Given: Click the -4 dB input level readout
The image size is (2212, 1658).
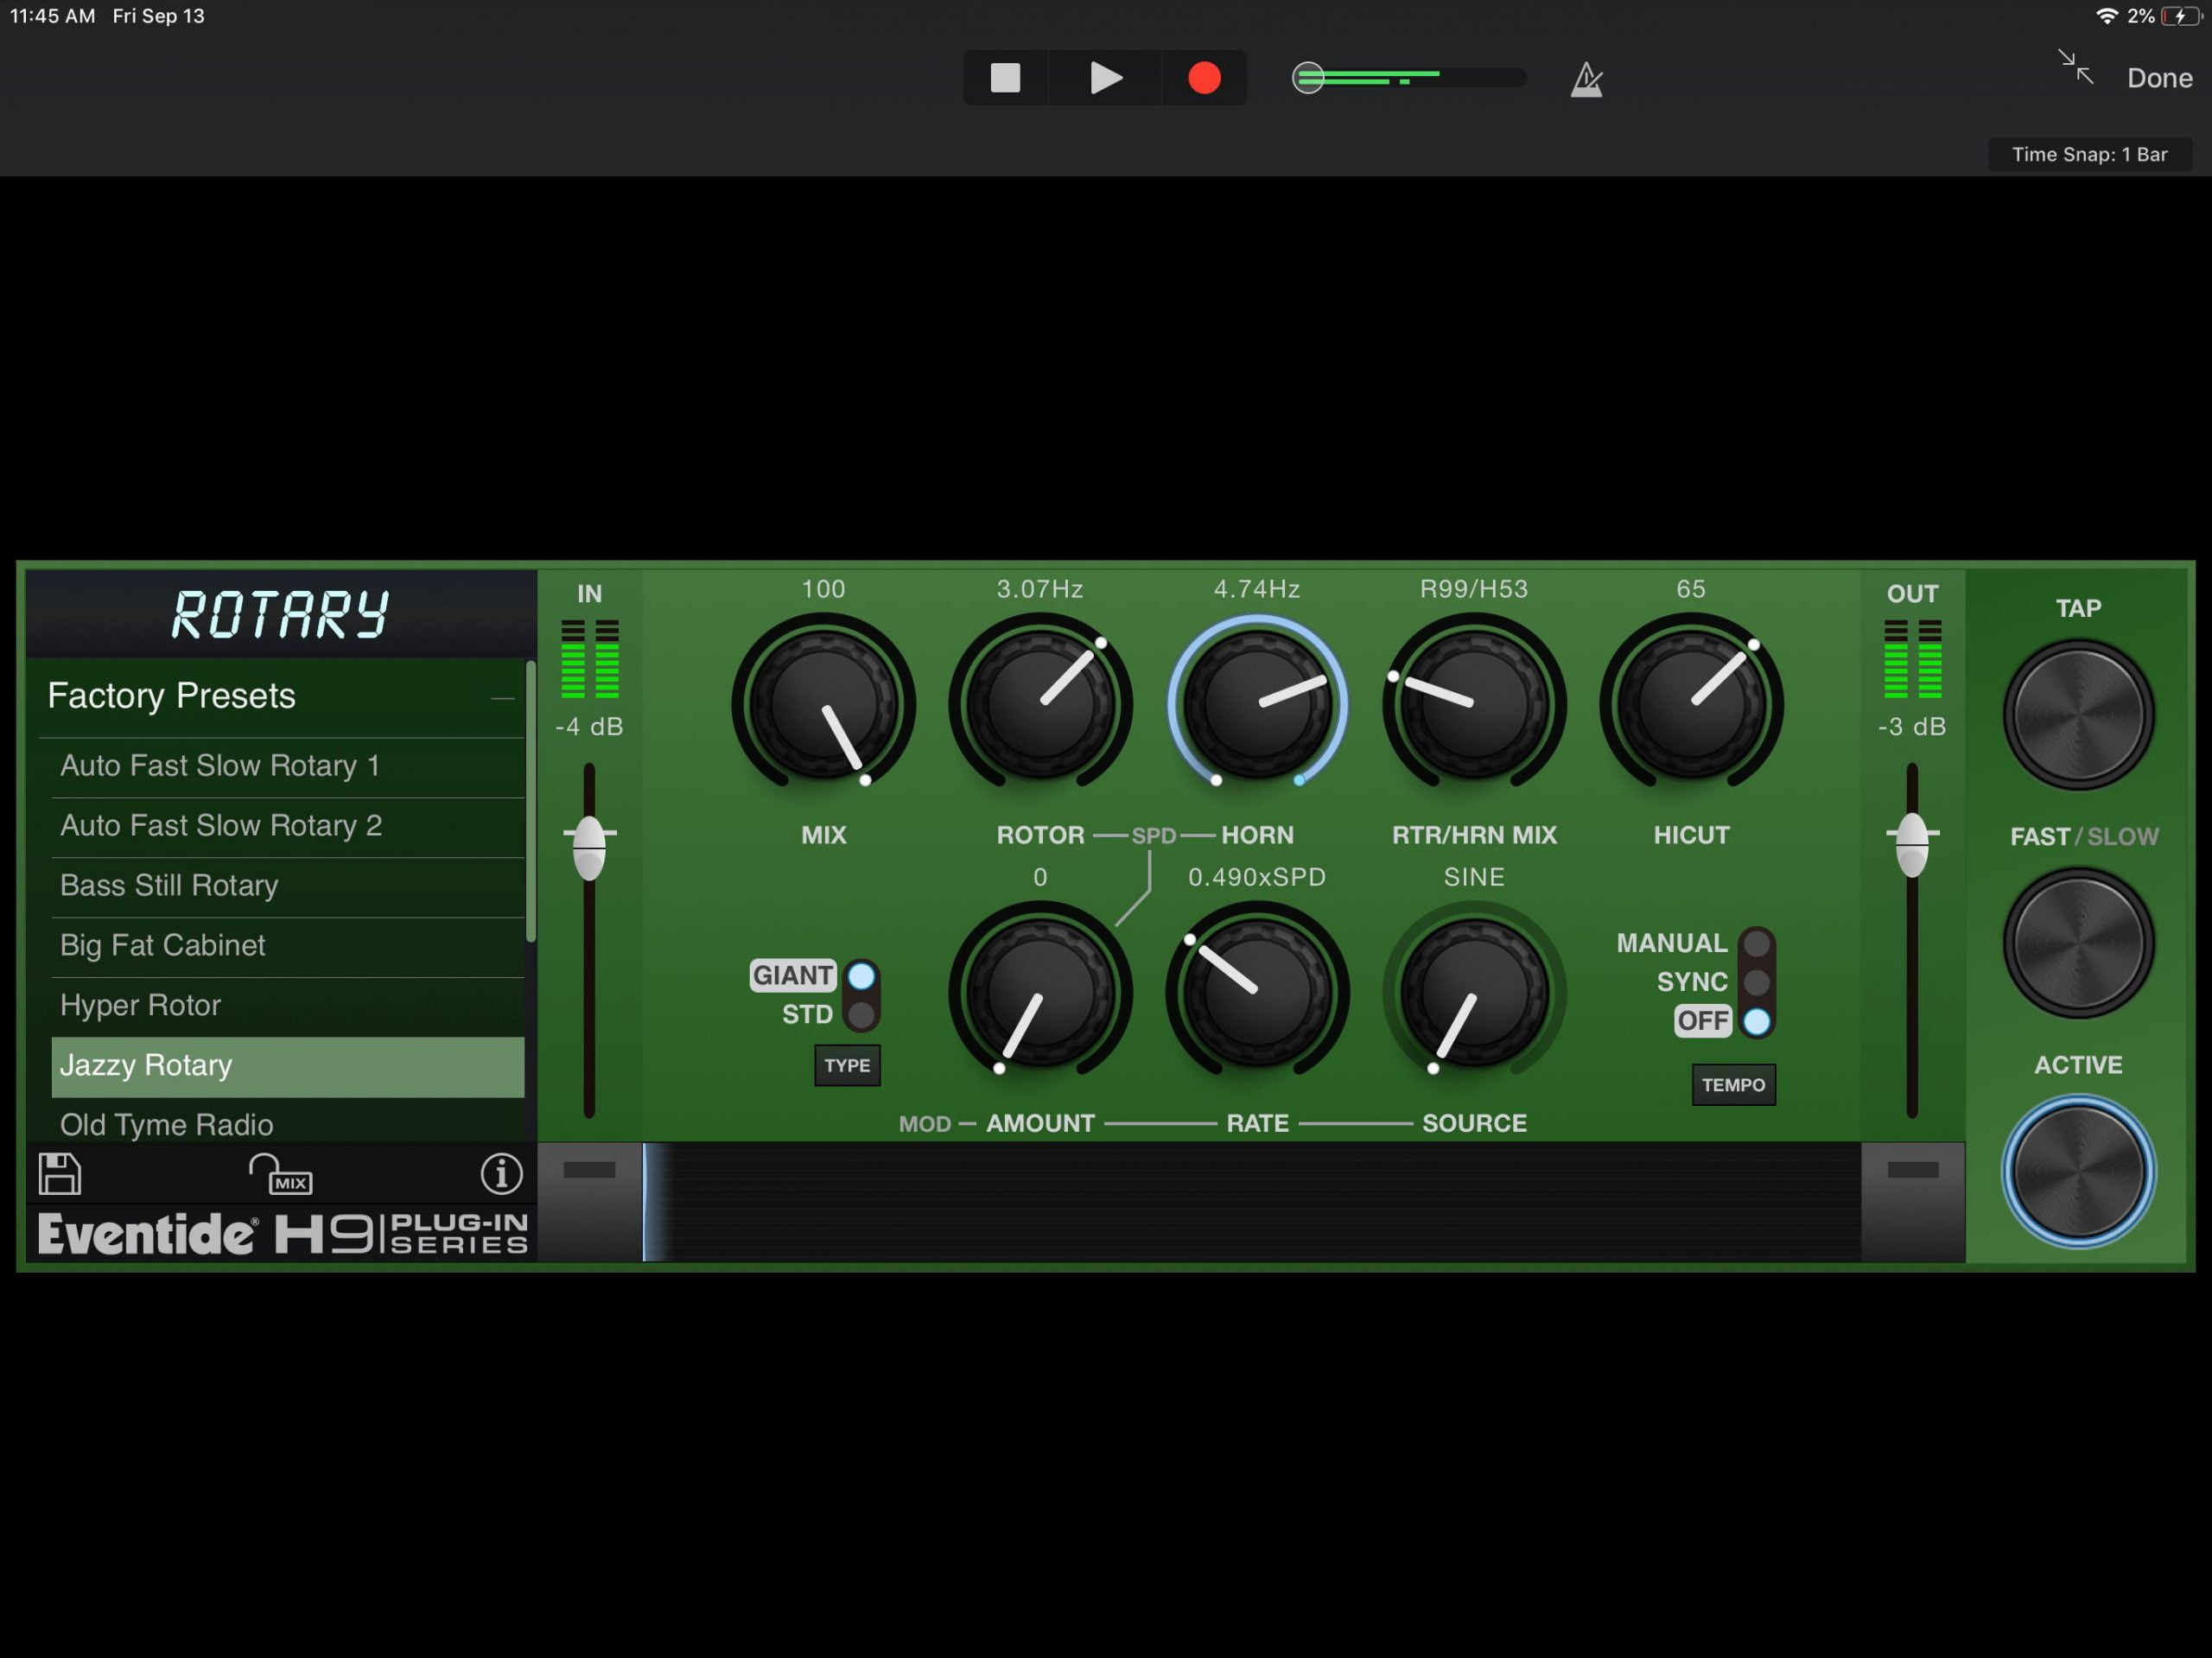Looking at the screenshot, I should 589,727.
